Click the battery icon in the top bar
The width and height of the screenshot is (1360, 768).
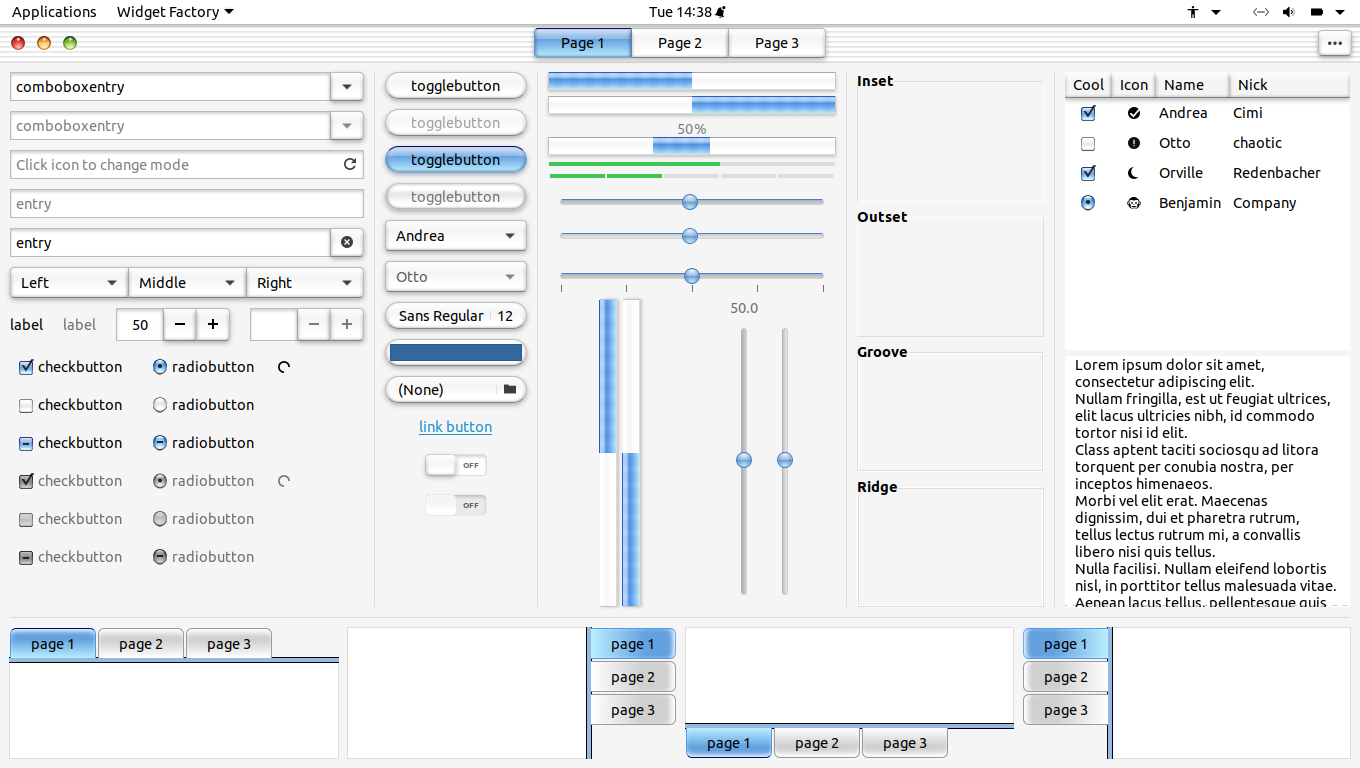[1317, 12]
